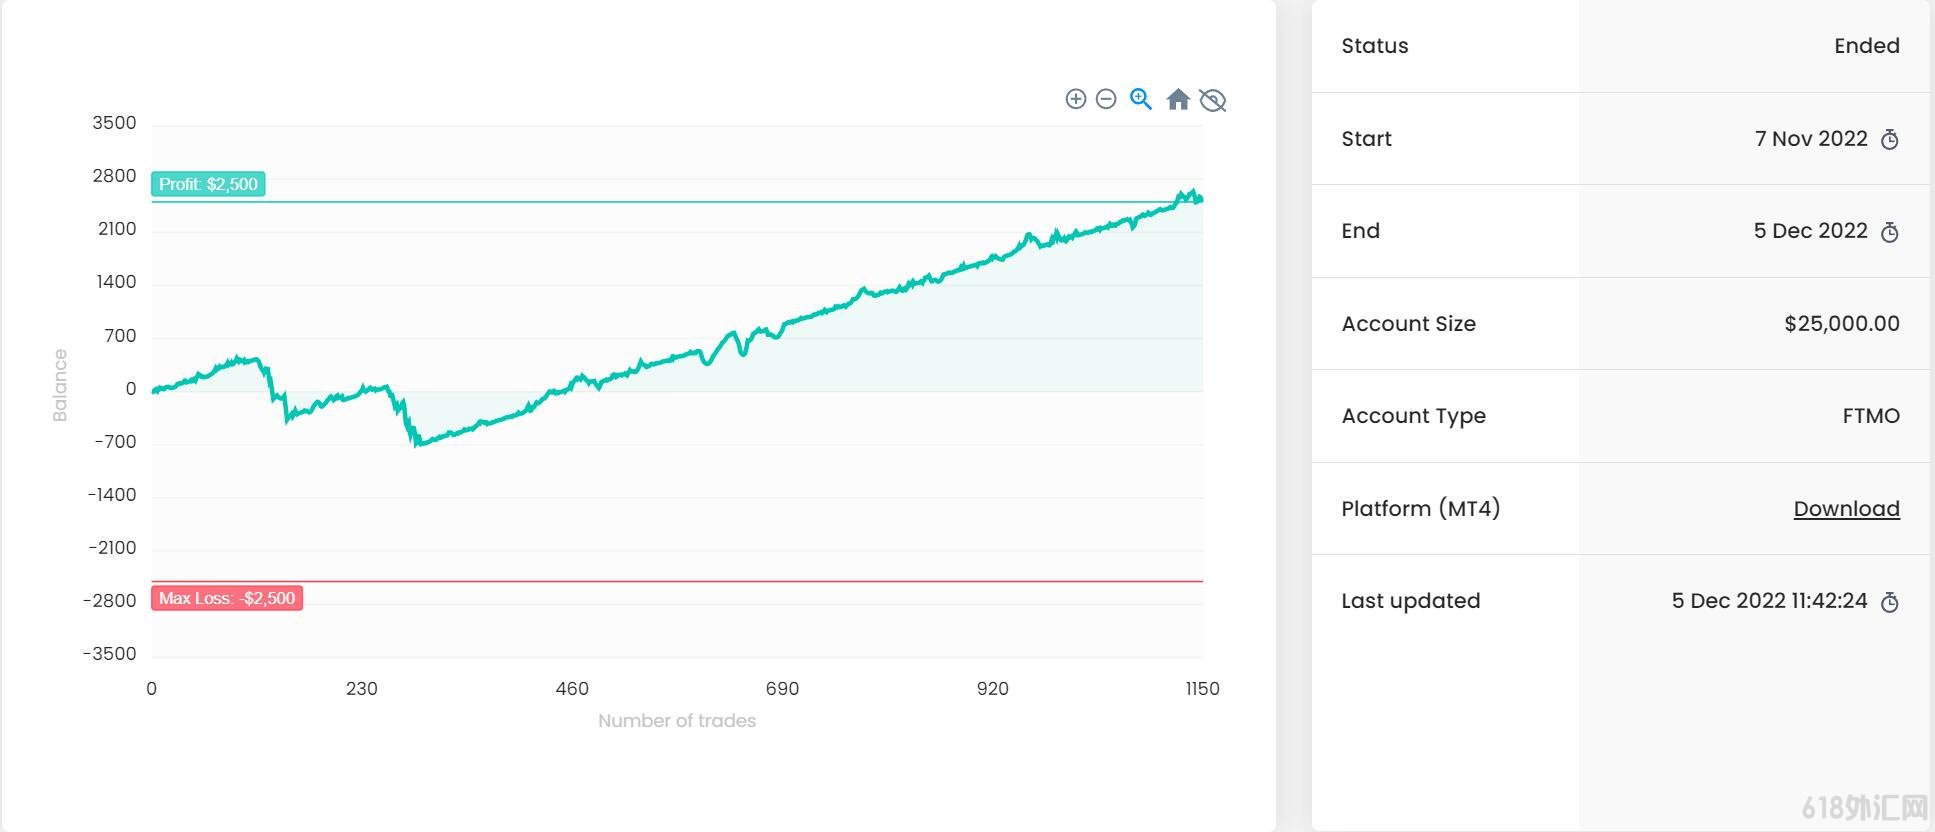Click the Number of trades axis title
Viewport: 1935px width, 832px height.
pyautogui.click(x=677, y=721)
